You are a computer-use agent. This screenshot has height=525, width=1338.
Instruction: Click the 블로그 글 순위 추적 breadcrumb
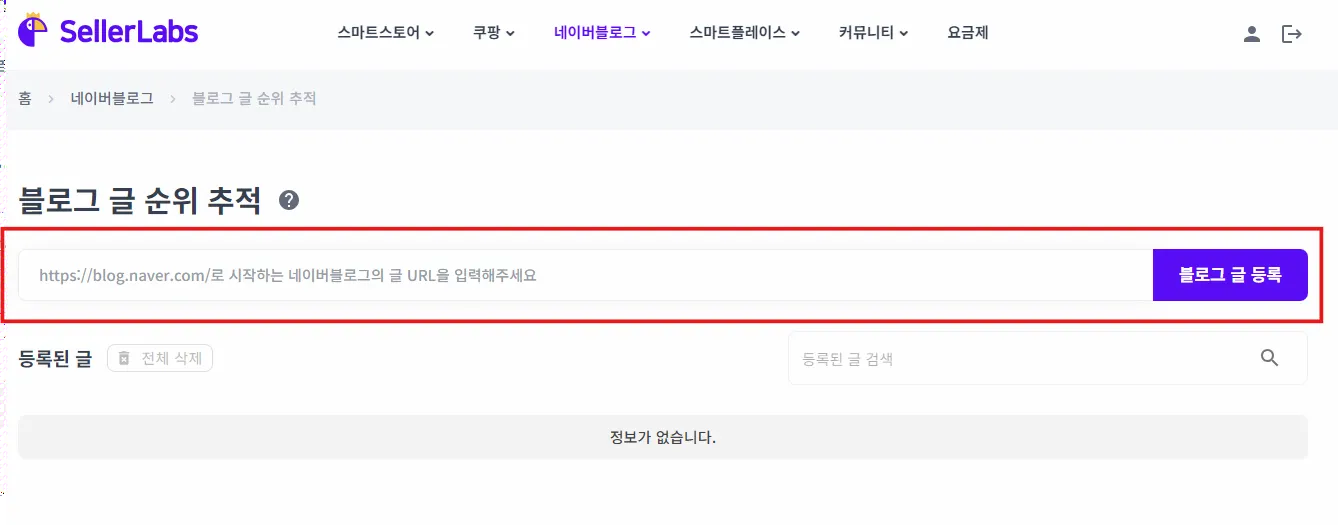point(254,99)
